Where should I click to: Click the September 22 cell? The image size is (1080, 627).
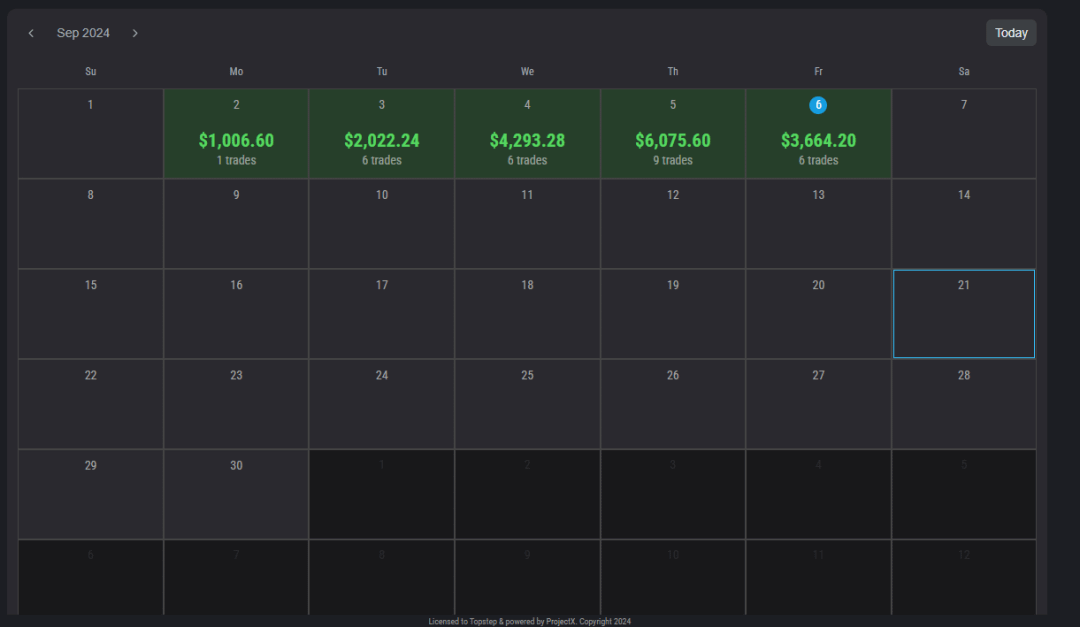point(90,403)
